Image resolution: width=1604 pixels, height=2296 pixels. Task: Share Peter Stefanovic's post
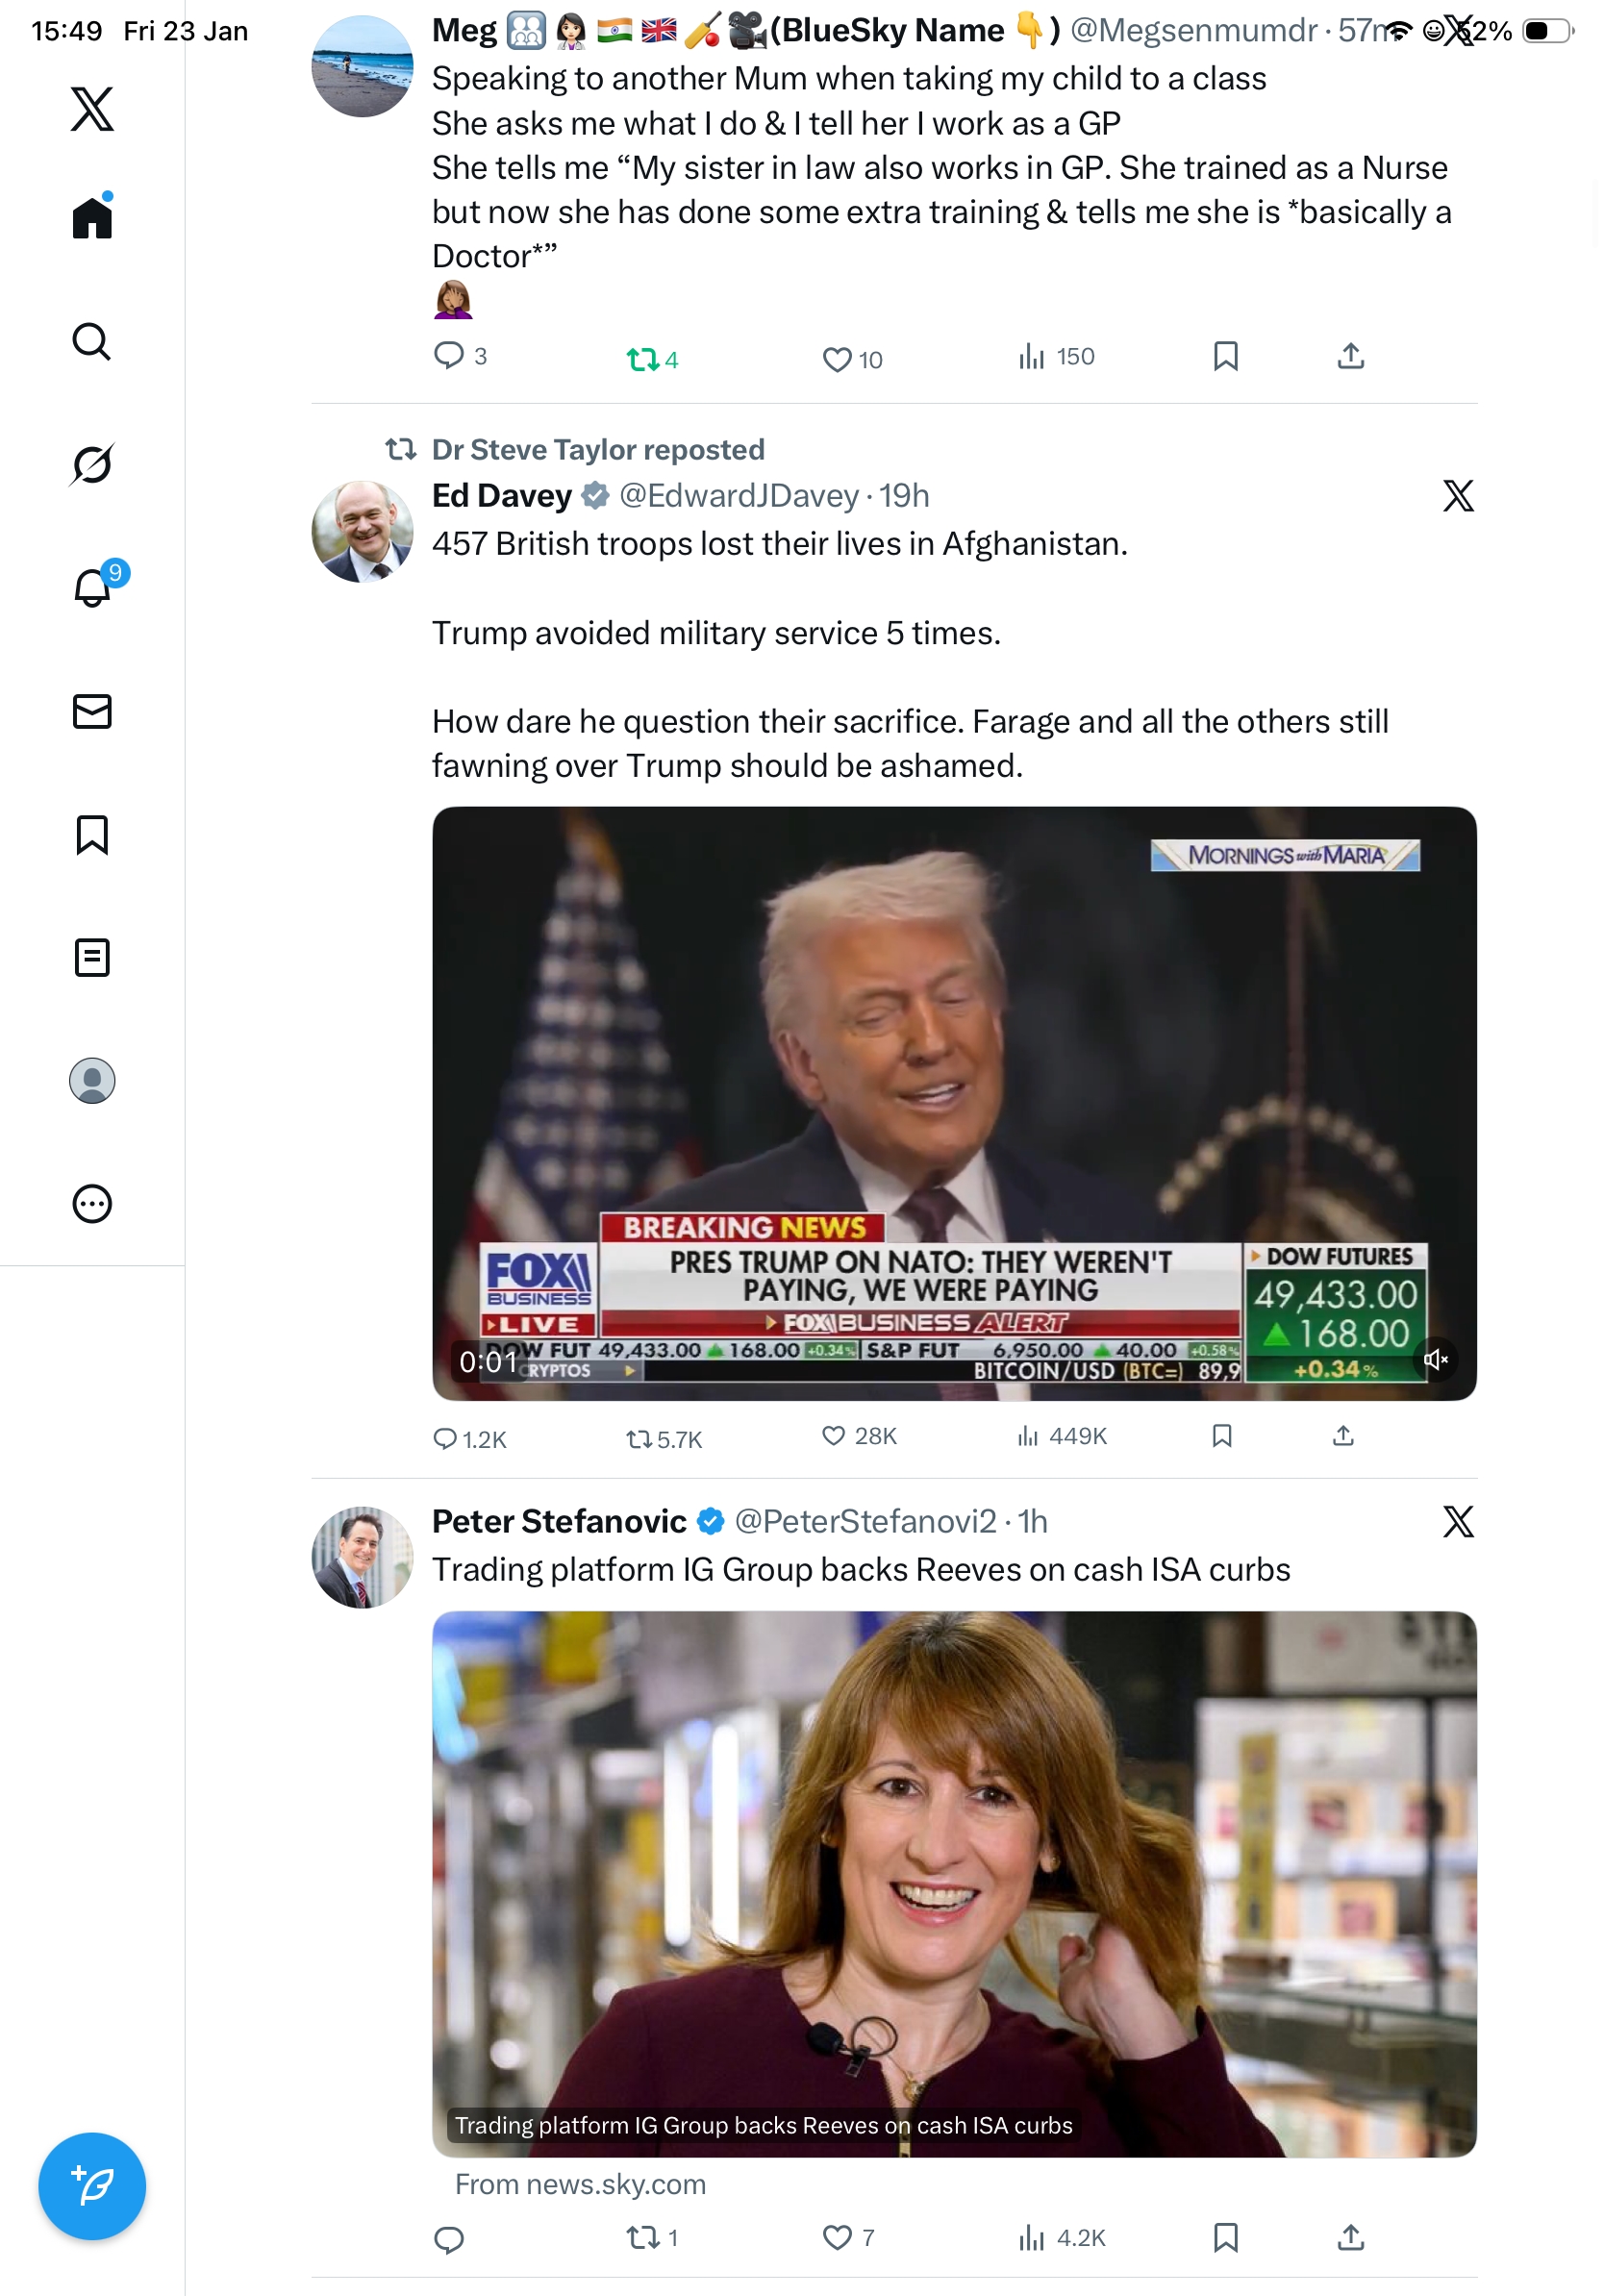1351,2237
